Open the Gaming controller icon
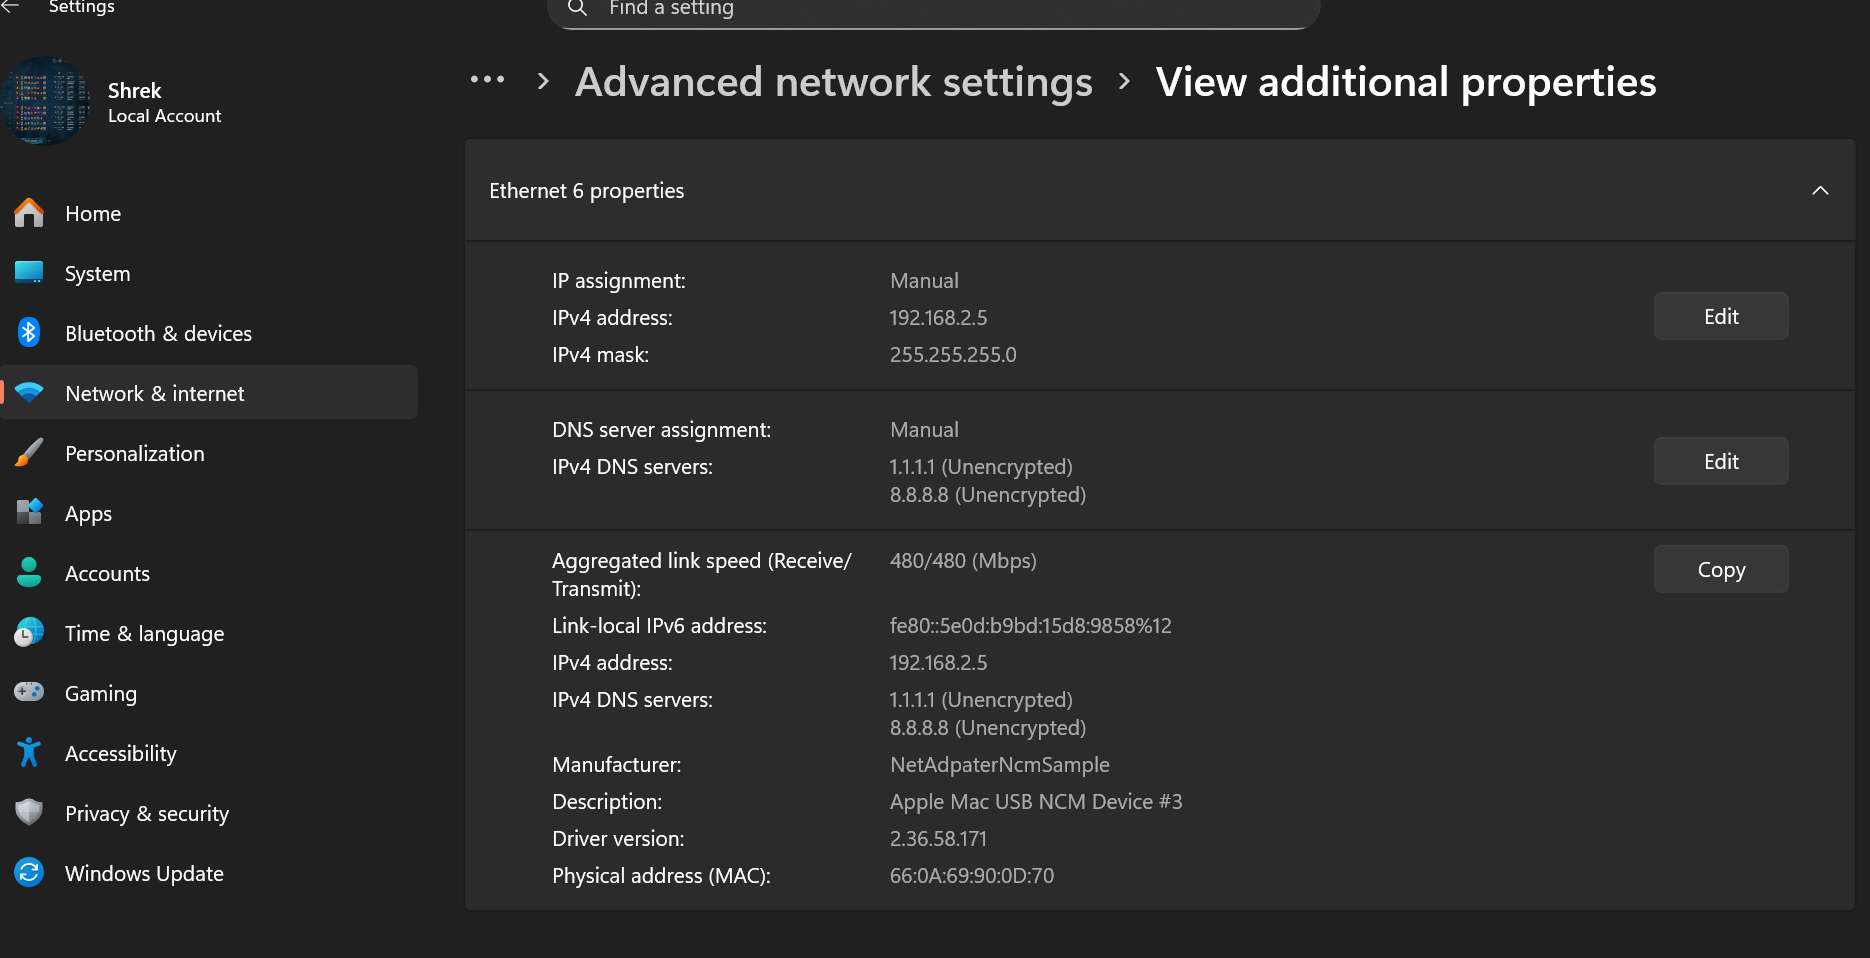The image size is (1870, 958). 29,692
